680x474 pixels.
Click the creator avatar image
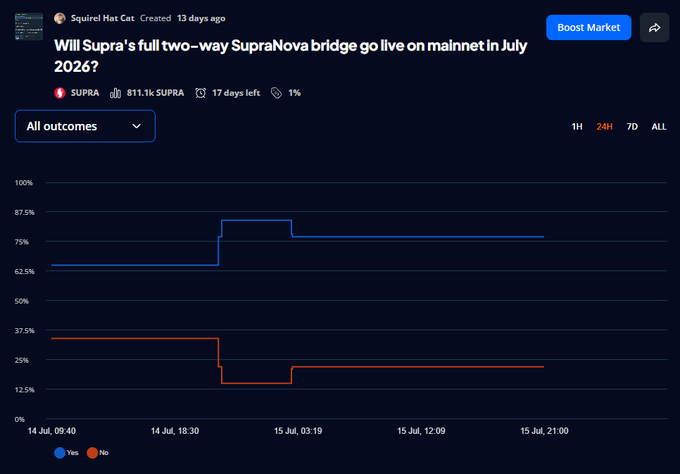tap(60, 18)
